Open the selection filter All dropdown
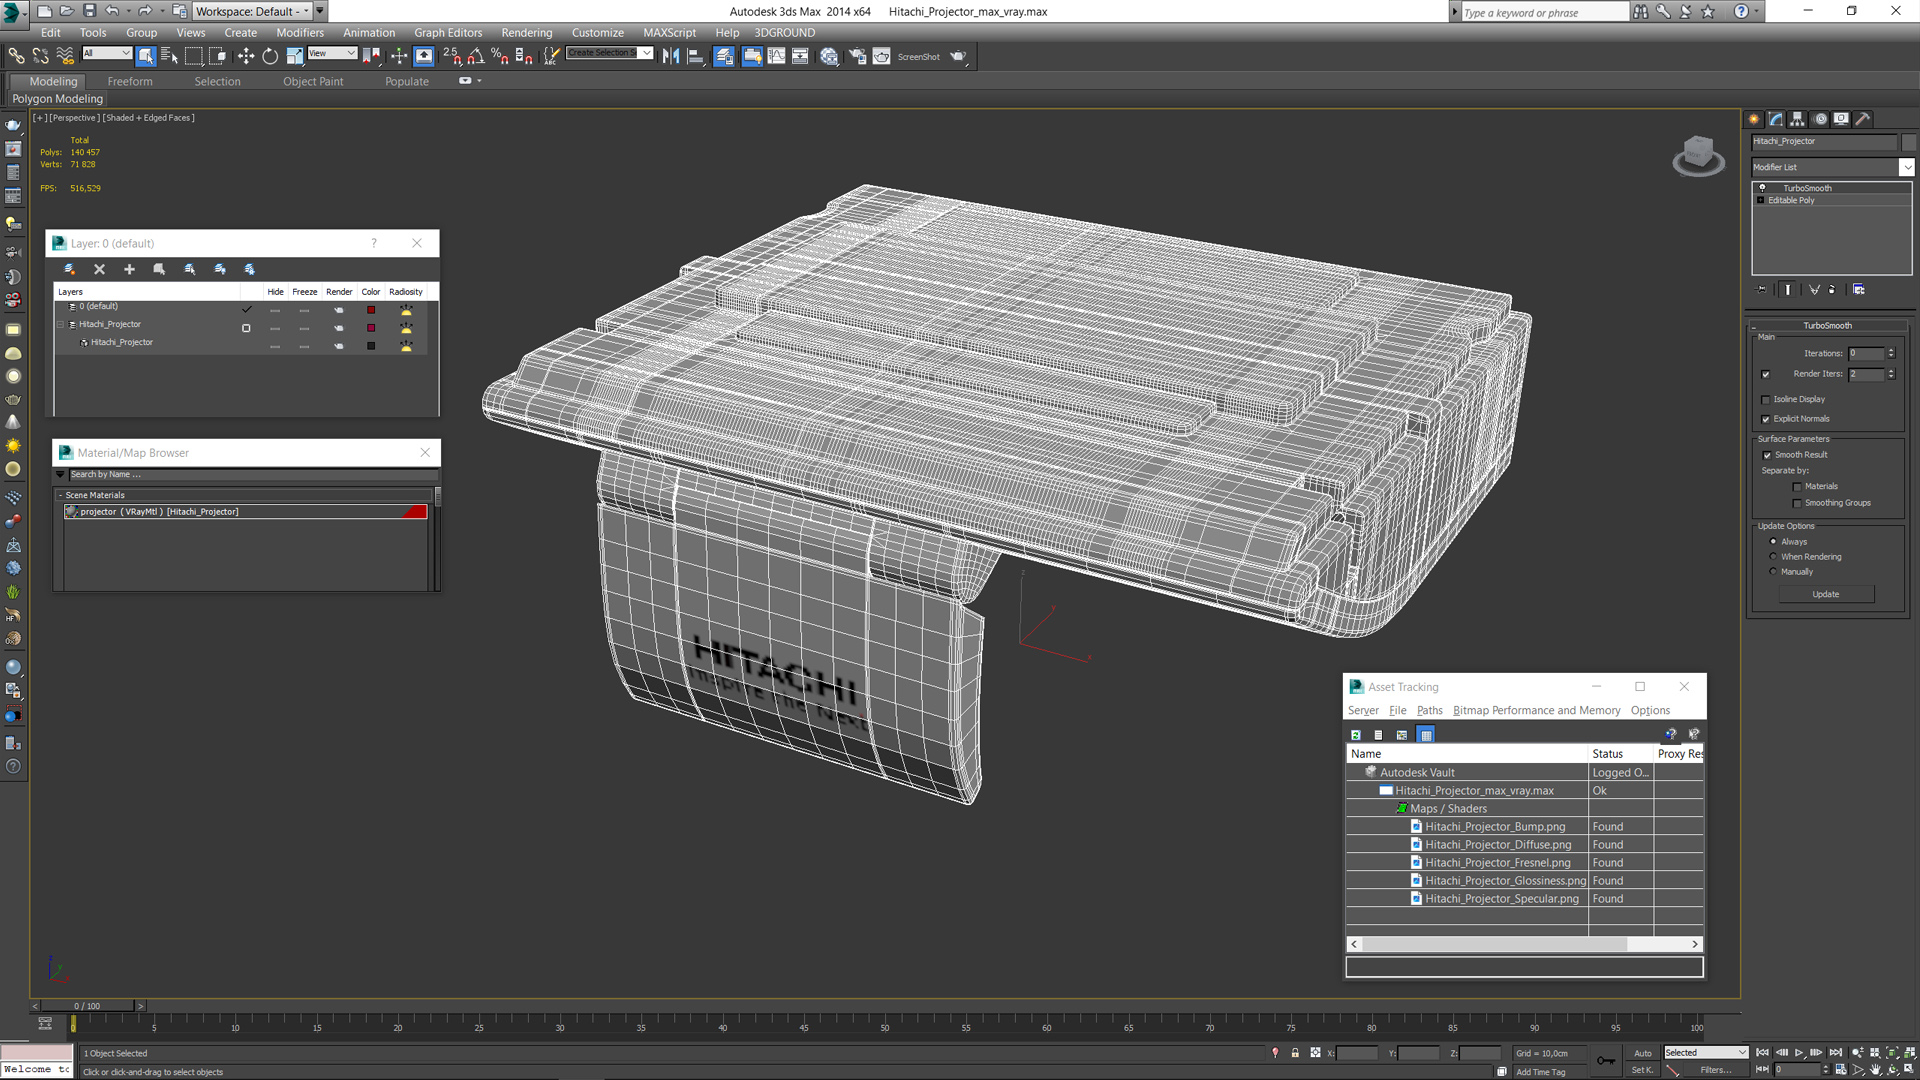 click(106, 53)
